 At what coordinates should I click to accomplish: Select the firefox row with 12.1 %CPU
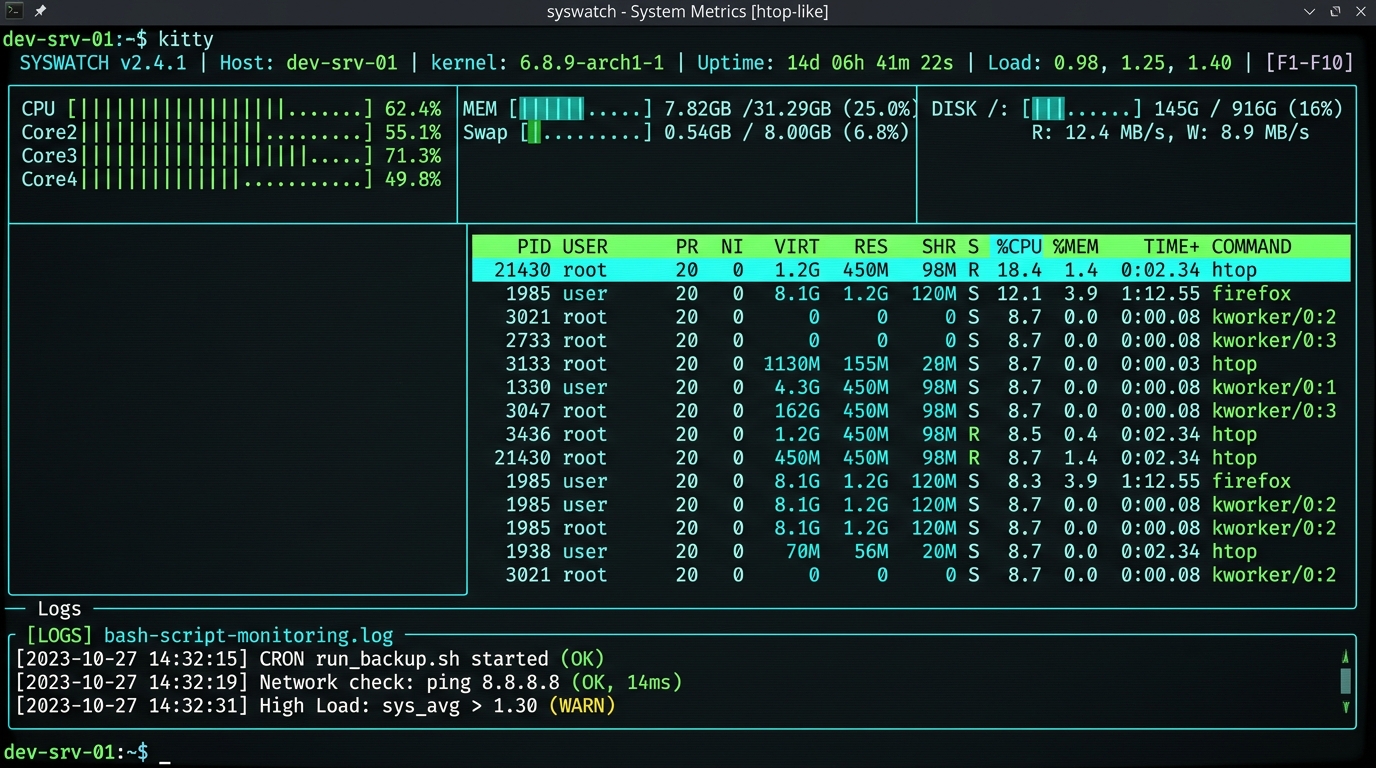(911, 293)
